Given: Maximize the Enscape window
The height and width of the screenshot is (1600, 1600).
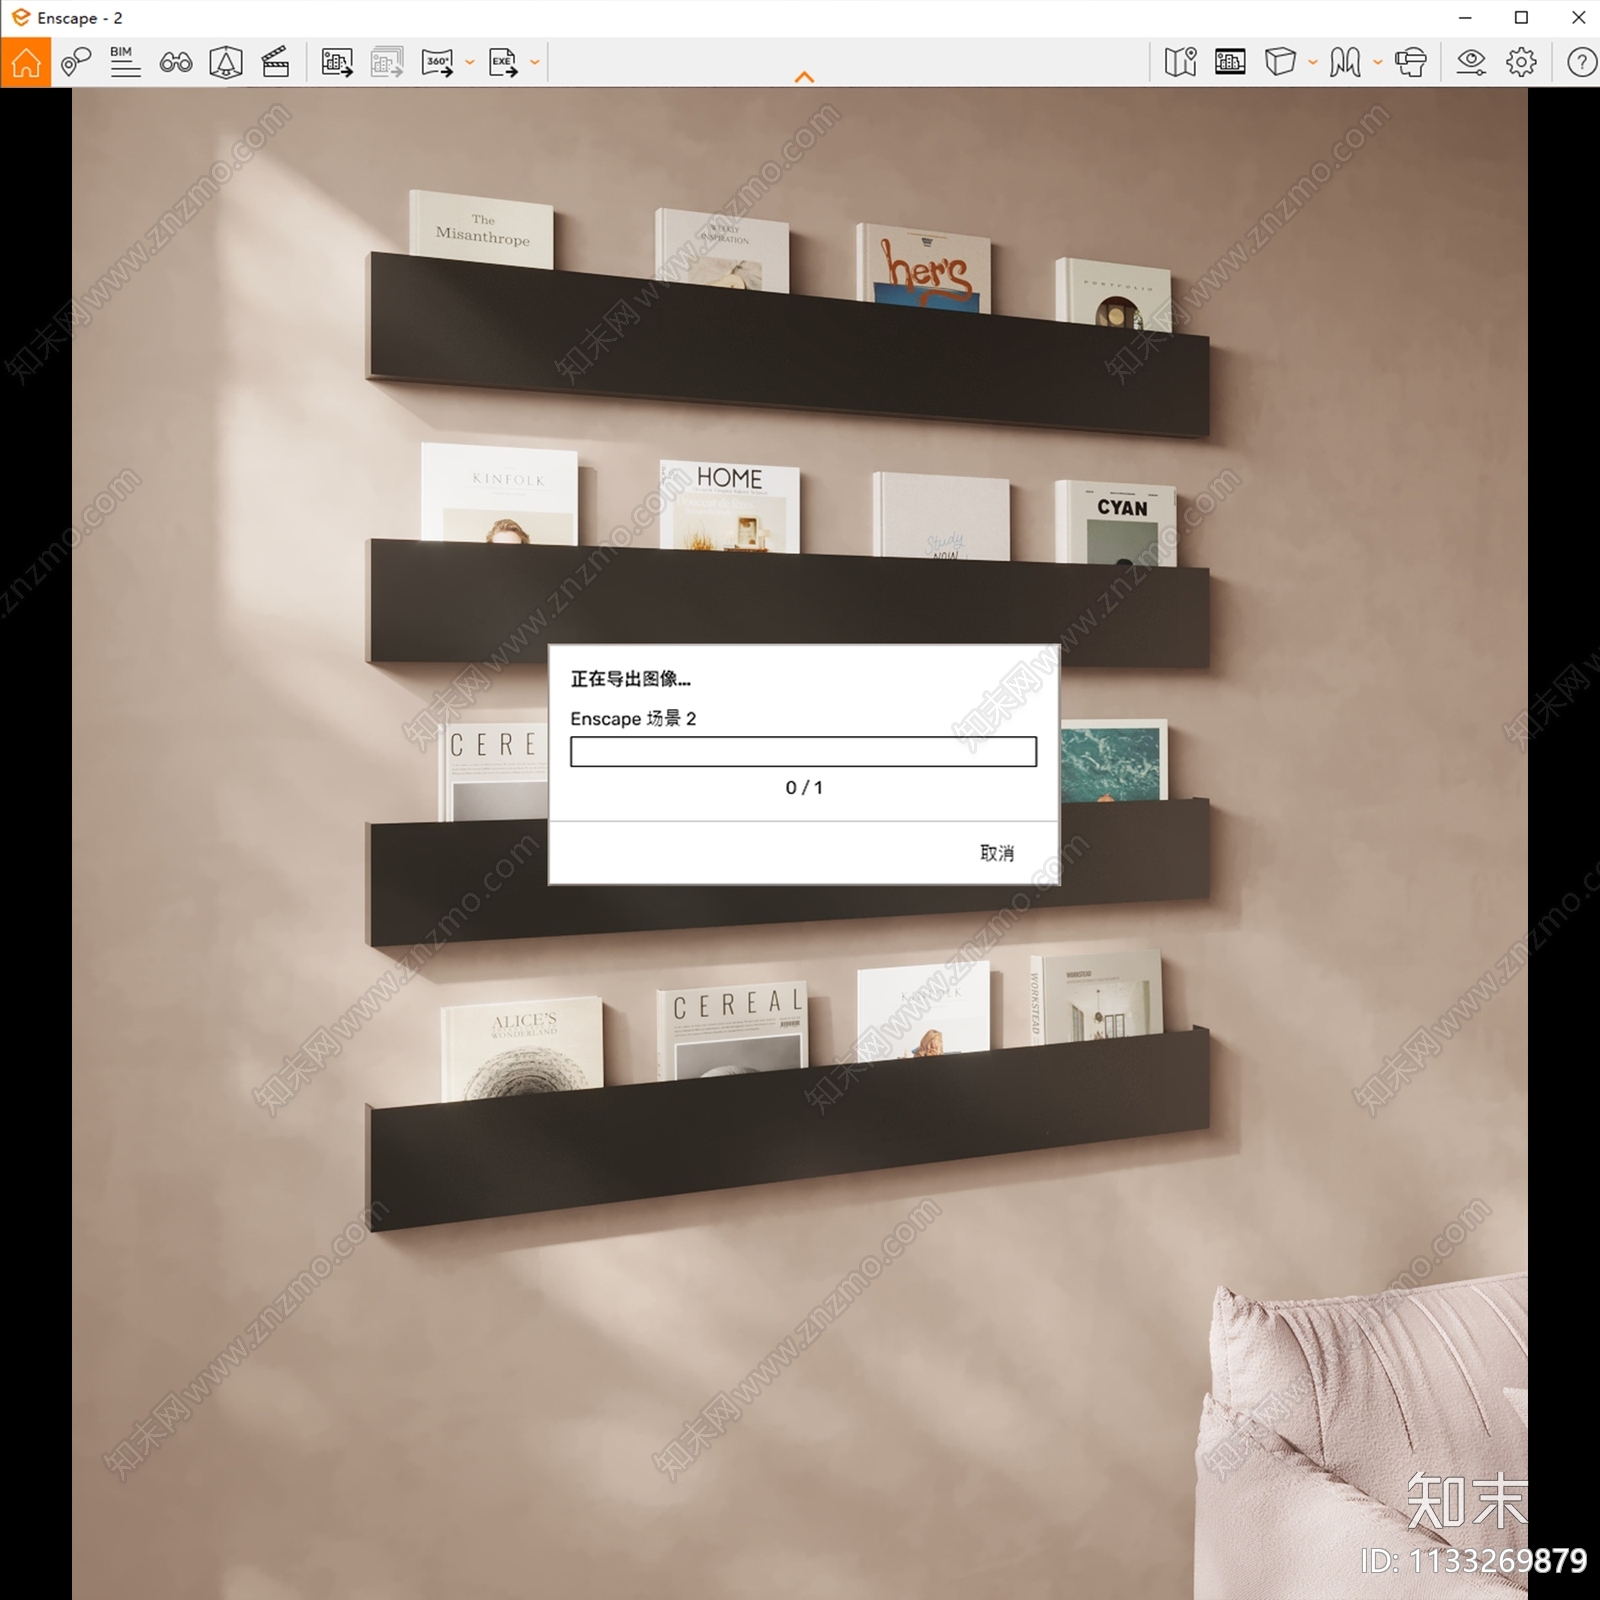Looking at the screenshot, I should coord(1521,18).
